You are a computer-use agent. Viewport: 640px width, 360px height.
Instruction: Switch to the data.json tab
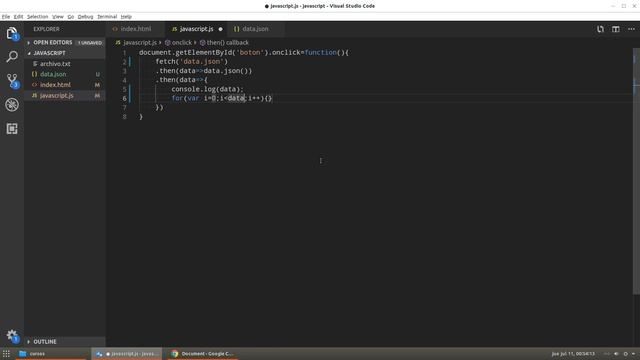(255, 29)
